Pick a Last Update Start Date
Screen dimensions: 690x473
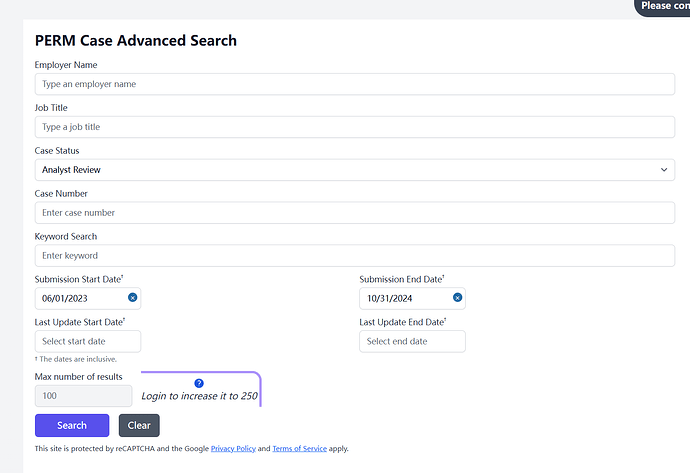[x=87, y=341]
